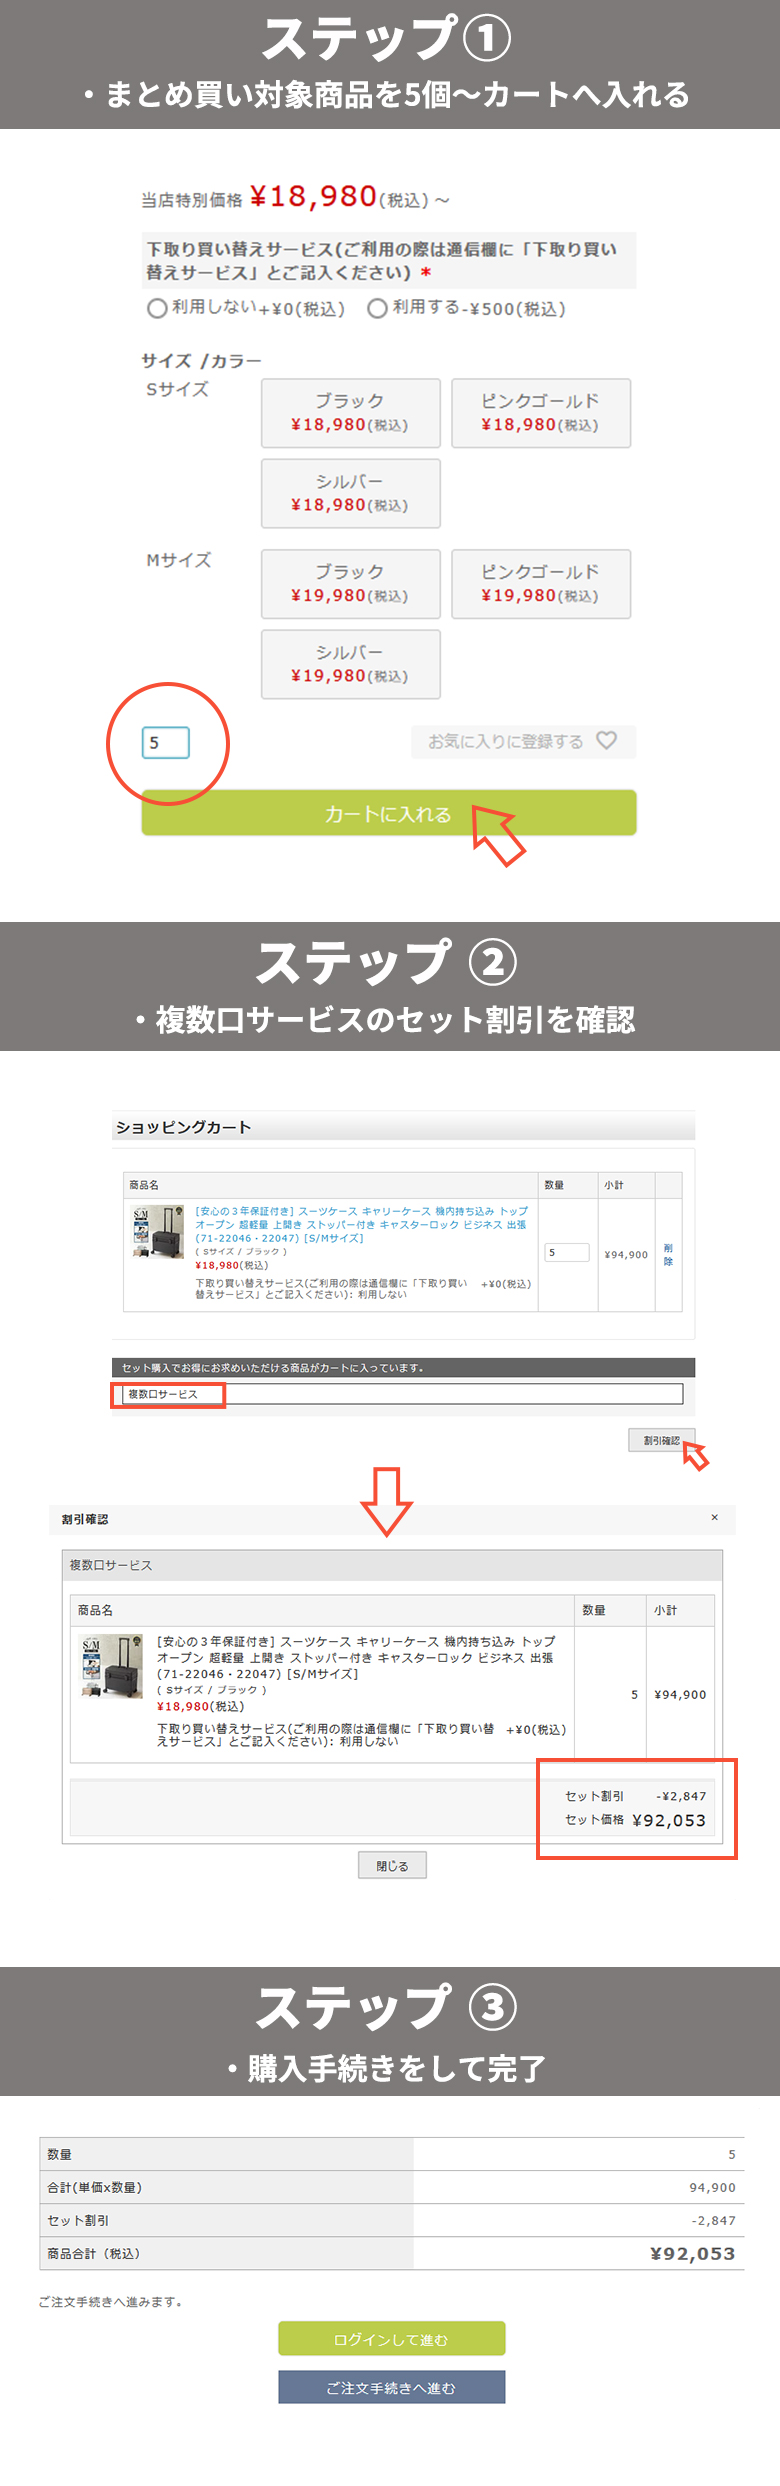Viewport: 780px width, 2486px height.
Task: Click the suitcase thumbnail in shopping cart
Action: (158, 1232)
